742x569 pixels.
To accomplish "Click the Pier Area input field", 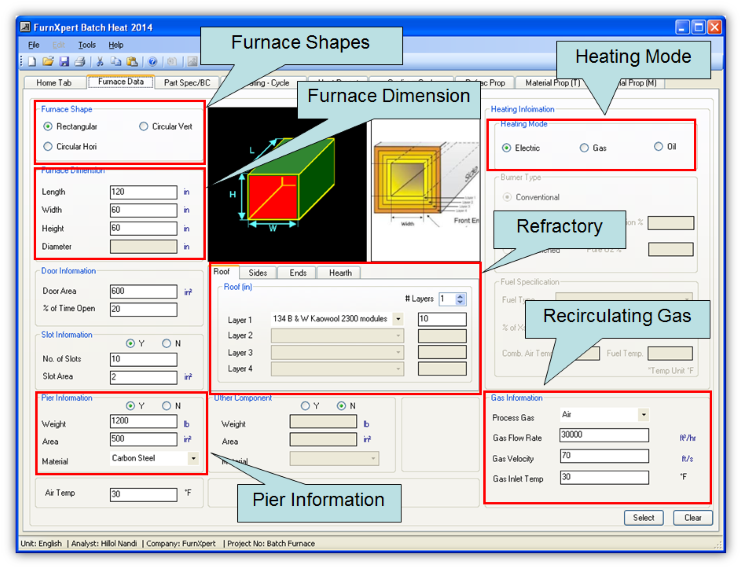I will click(x=143, y=439).
